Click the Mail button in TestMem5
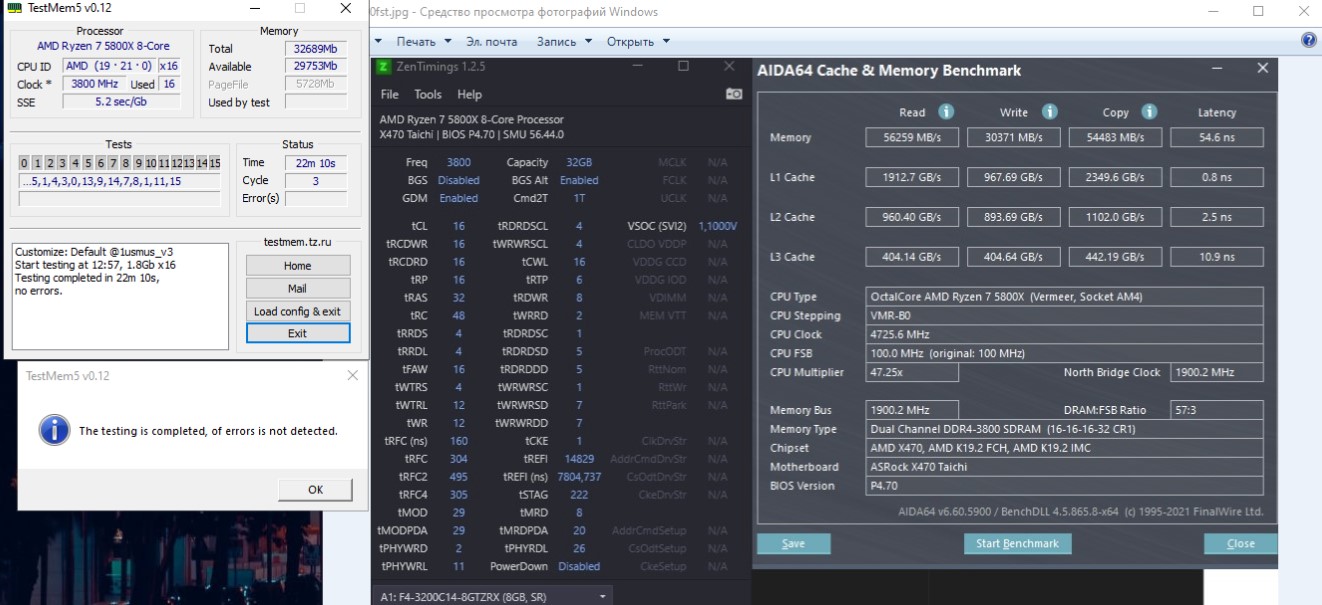This screenshot has width=1322, height=605. point(298,288)
